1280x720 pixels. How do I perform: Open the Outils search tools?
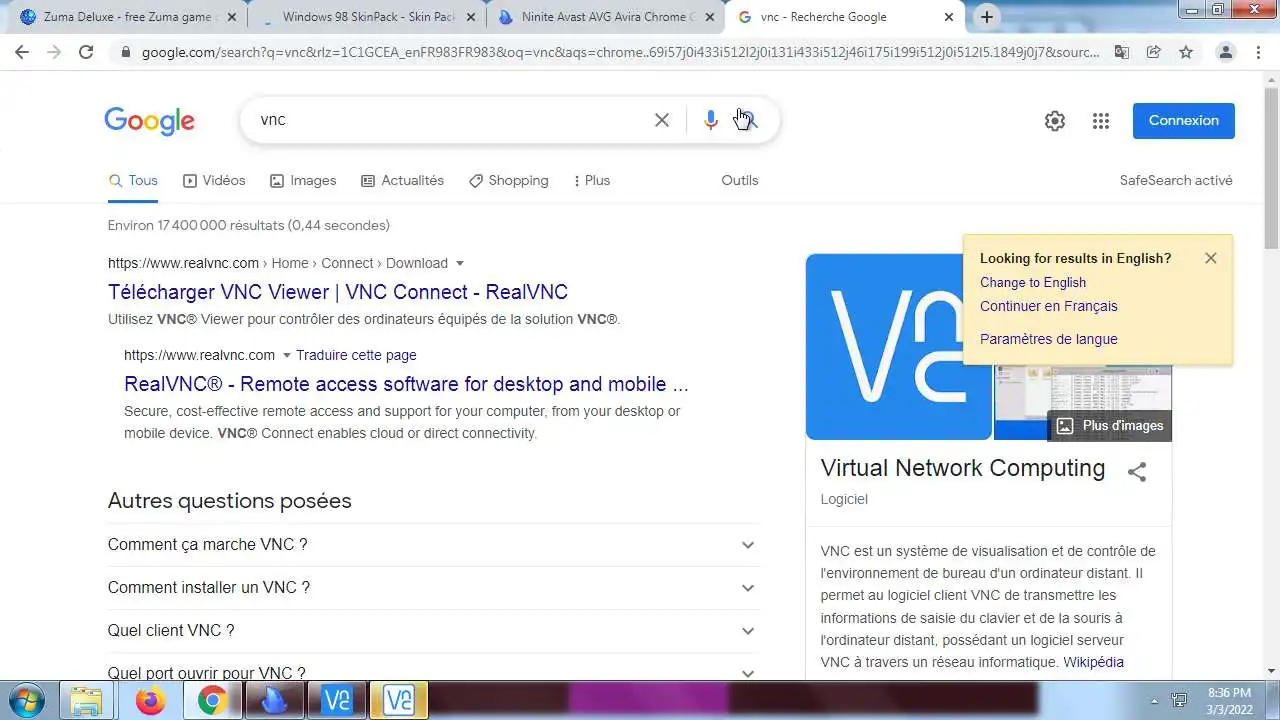pyautogui.click(x=740, y=180)
